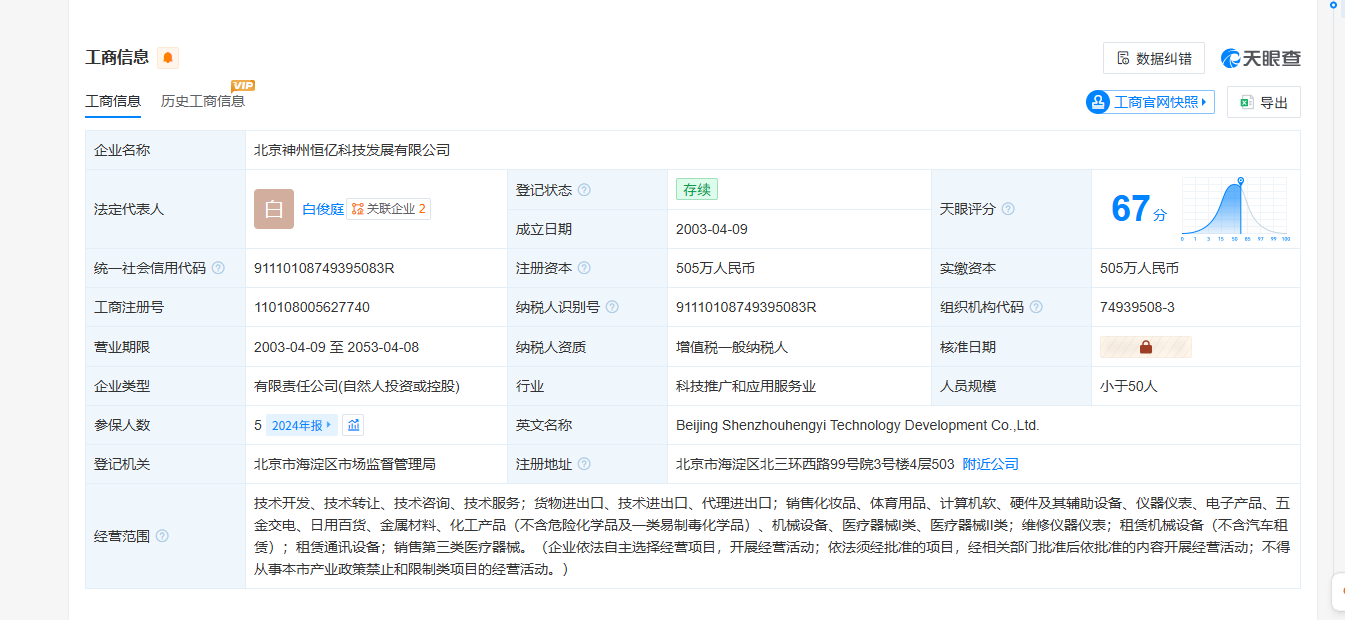Expand the 2024年报 annual report selector

[x=301, y=425]
